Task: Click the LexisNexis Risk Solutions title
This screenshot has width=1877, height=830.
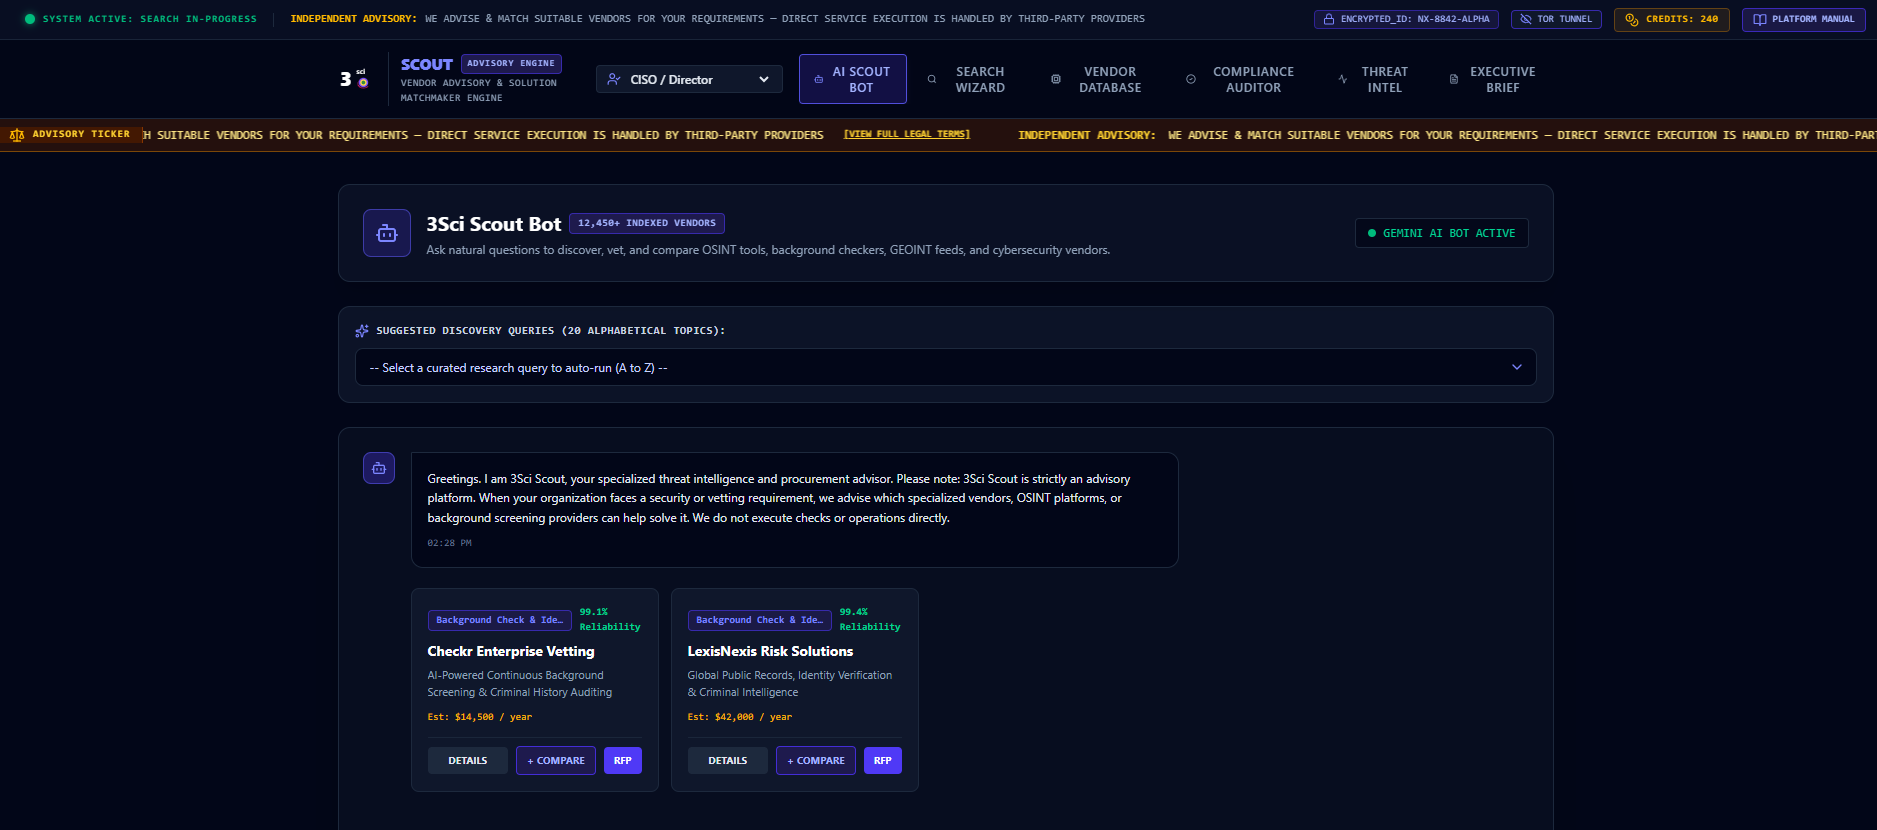Action: pos(770,651)
